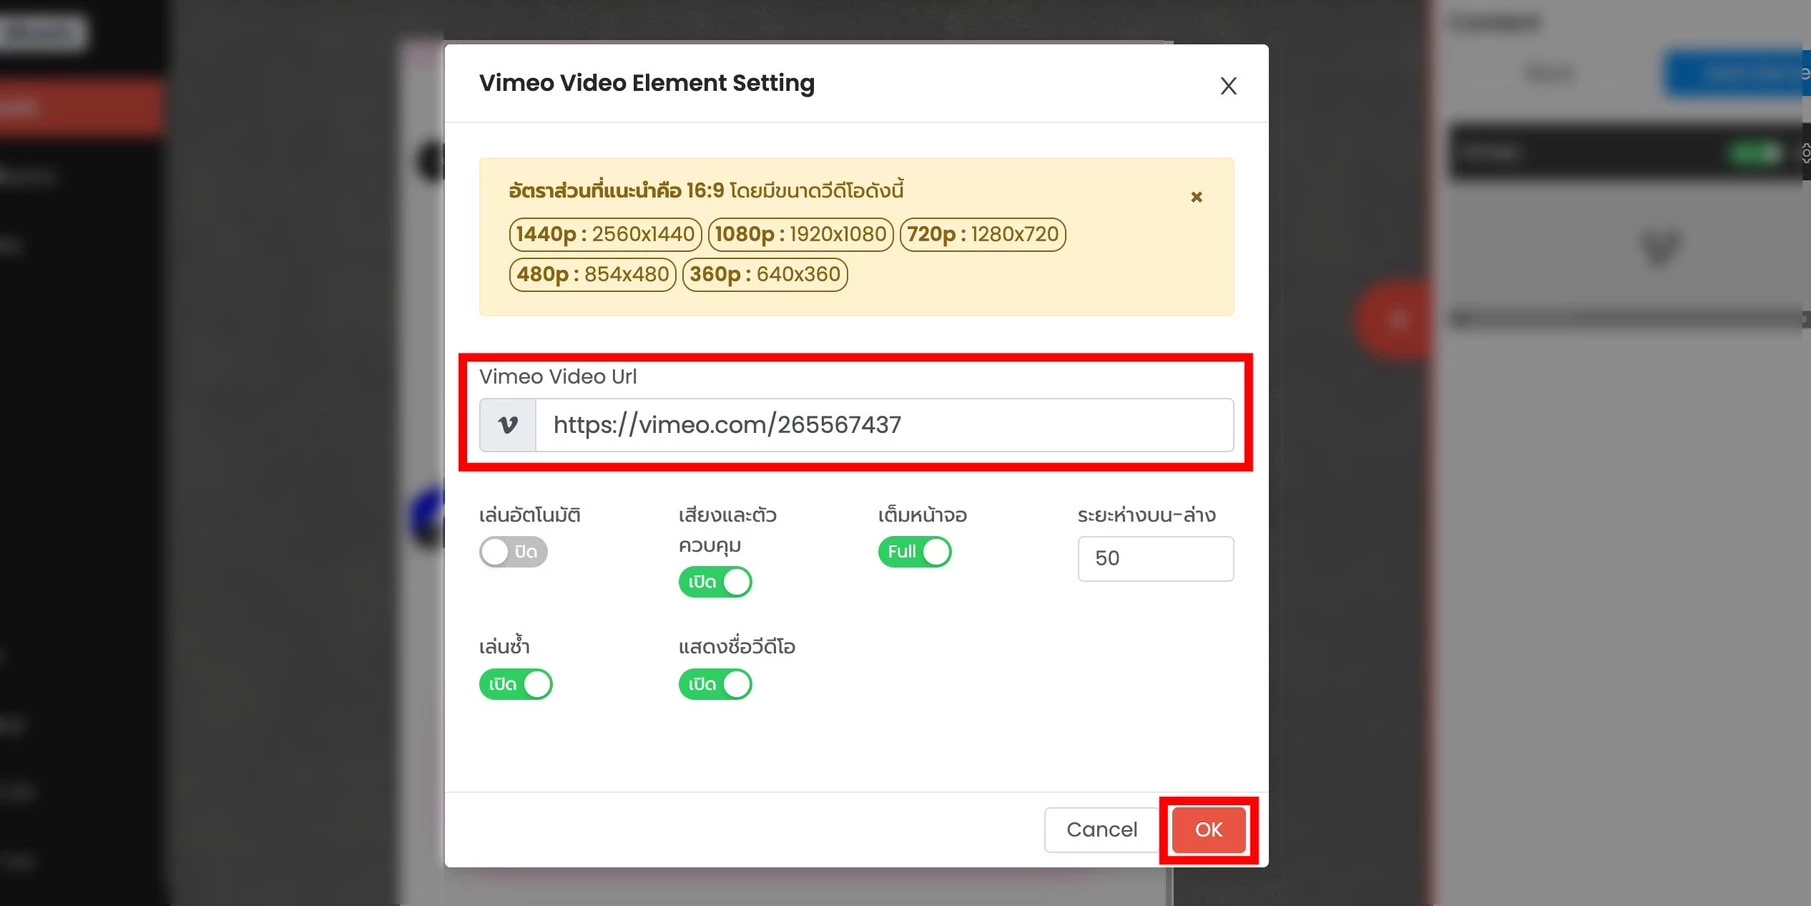Viewport: 1811px width, 906px height.
Task: Toggle the แสดงชื่อวีดีโอ video title switch
Action: 715,684
